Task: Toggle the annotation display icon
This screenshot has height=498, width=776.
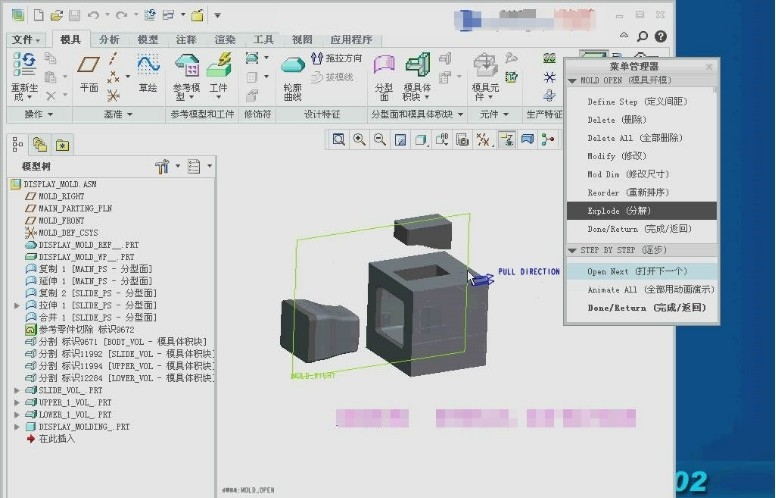Action: point(506,140)
